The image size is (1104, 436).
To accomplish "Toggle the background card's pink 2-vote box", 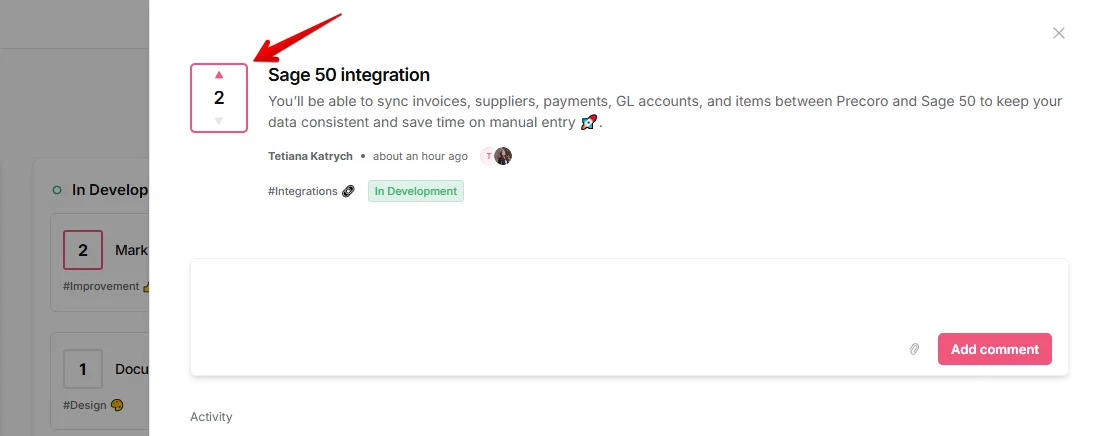I will 83,250.
